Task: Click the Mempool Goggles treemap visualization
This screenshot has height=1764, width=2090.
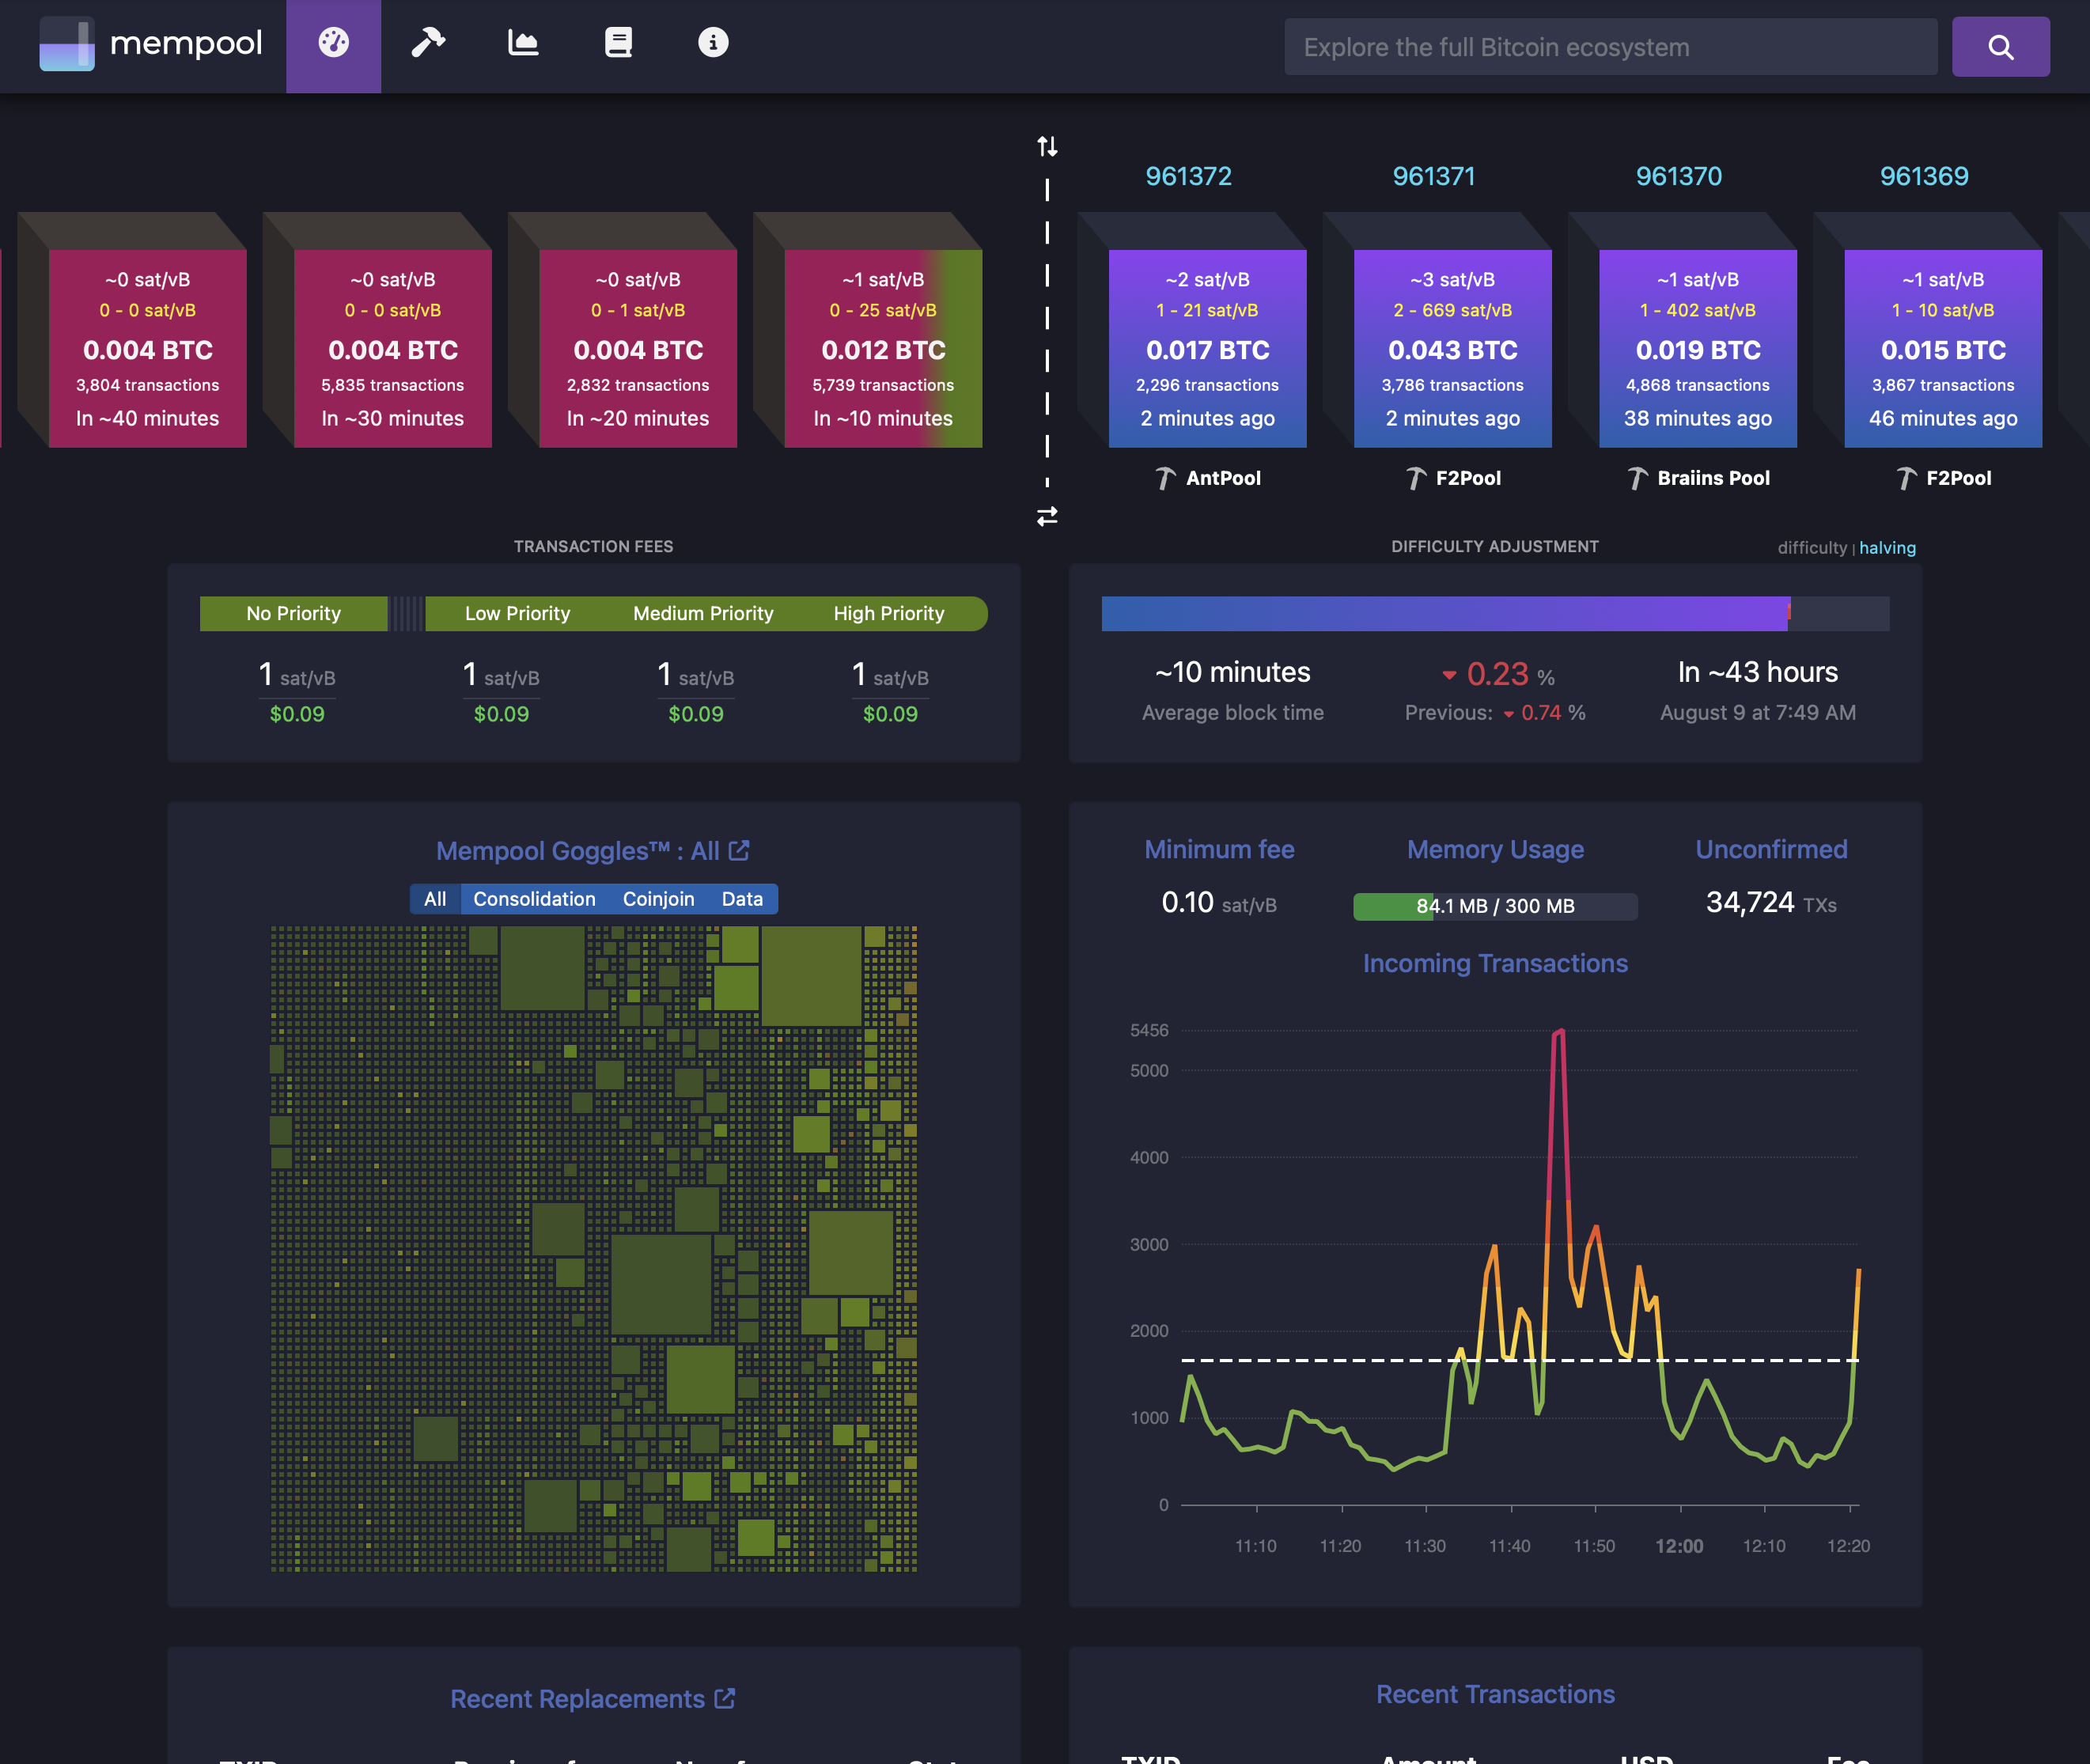Action: pos(594,1248)
